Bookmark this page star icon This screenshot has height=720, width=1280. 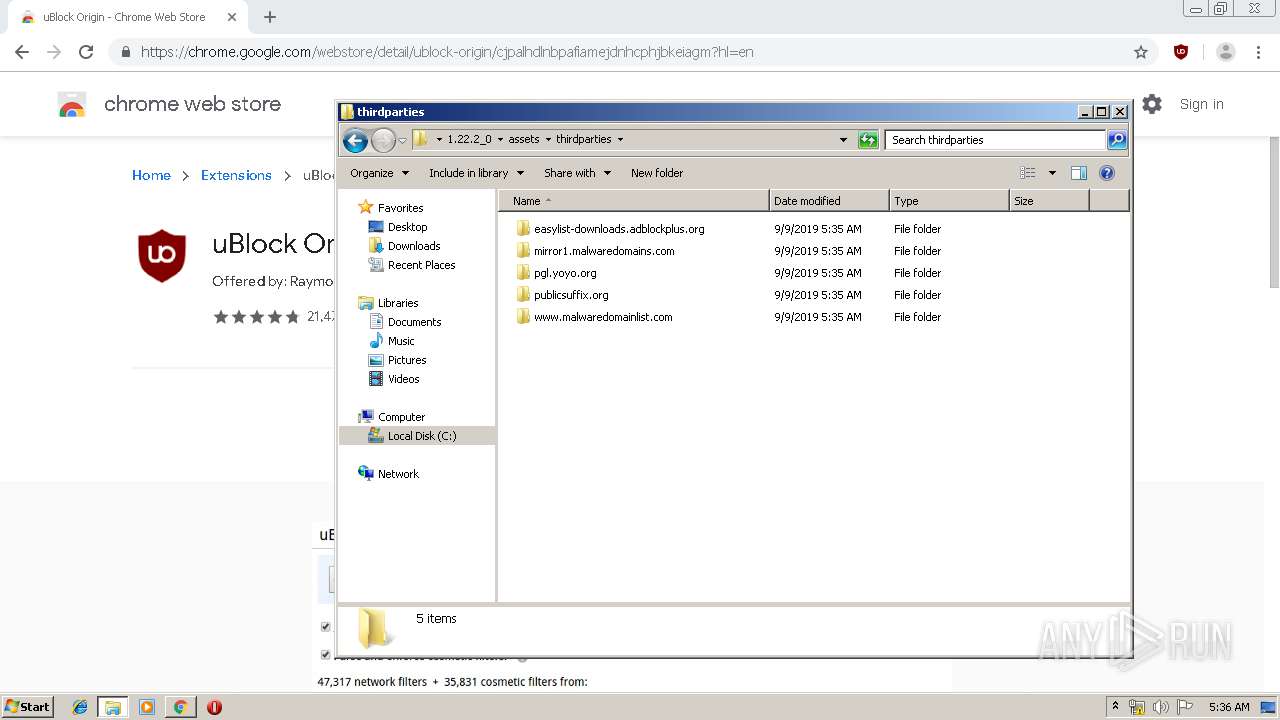tap(1140, 52)
